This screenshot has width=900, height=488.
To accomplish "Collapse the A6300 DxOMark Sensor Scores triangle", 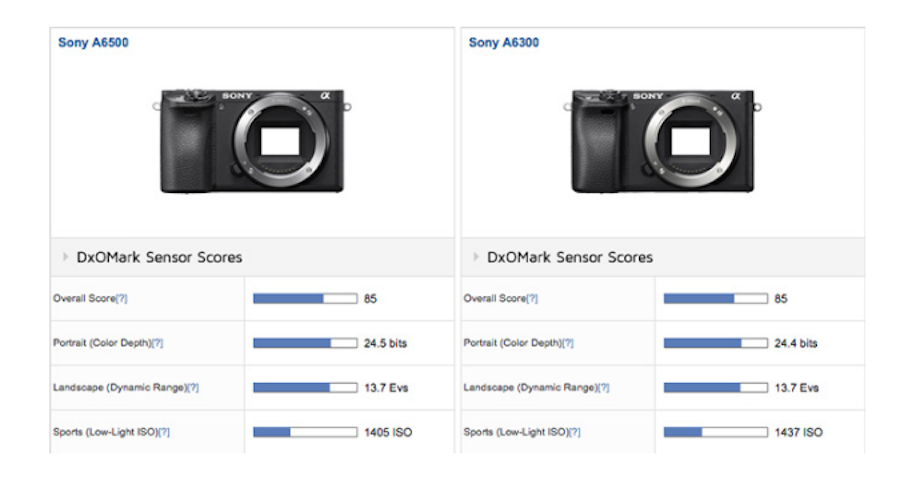I will click(x=476, y=257).
